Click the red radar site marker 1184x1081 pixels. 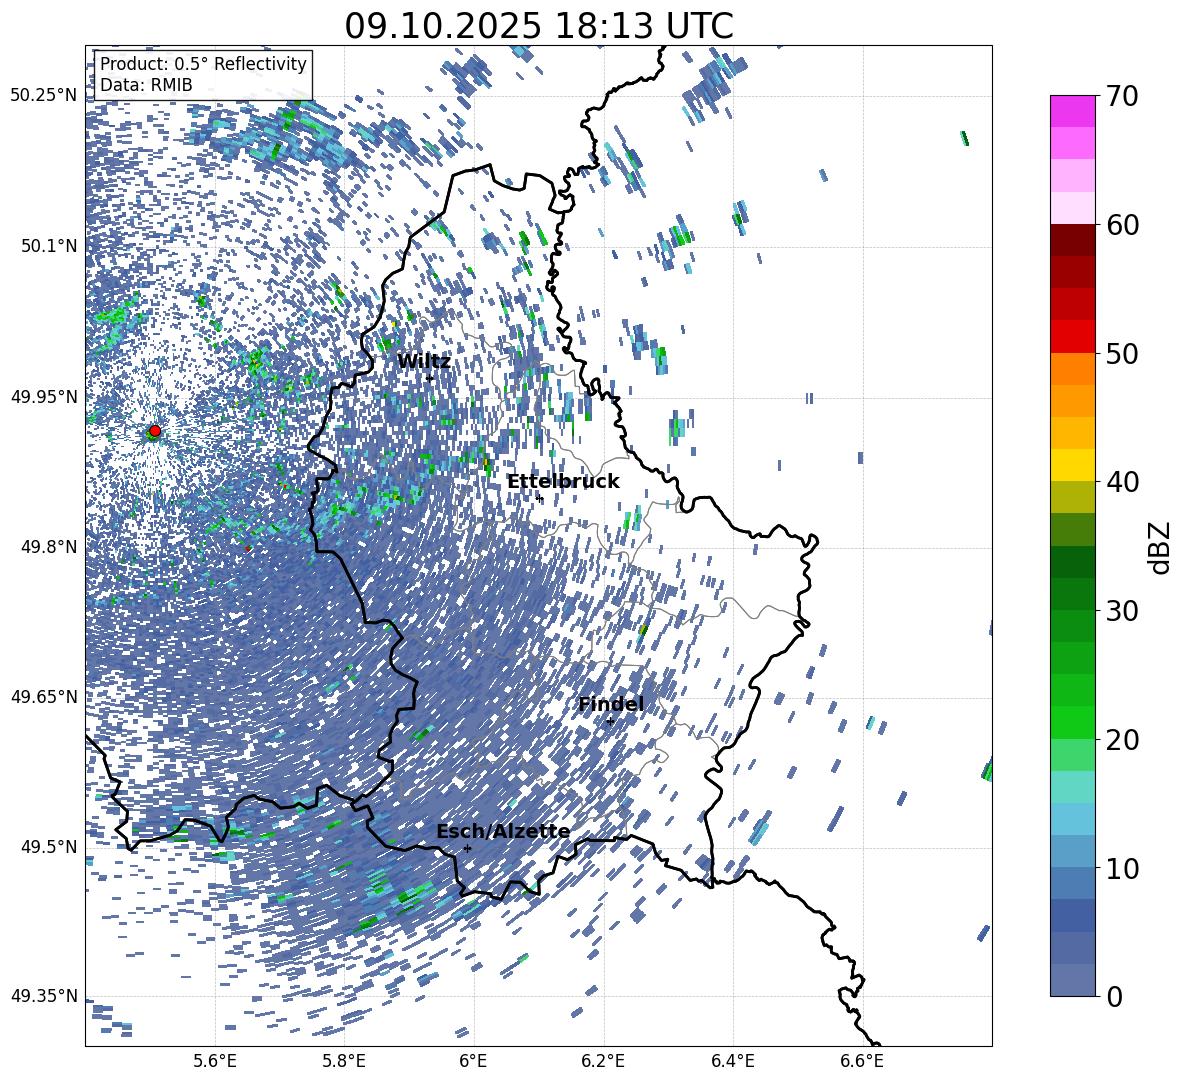(155, 431)
